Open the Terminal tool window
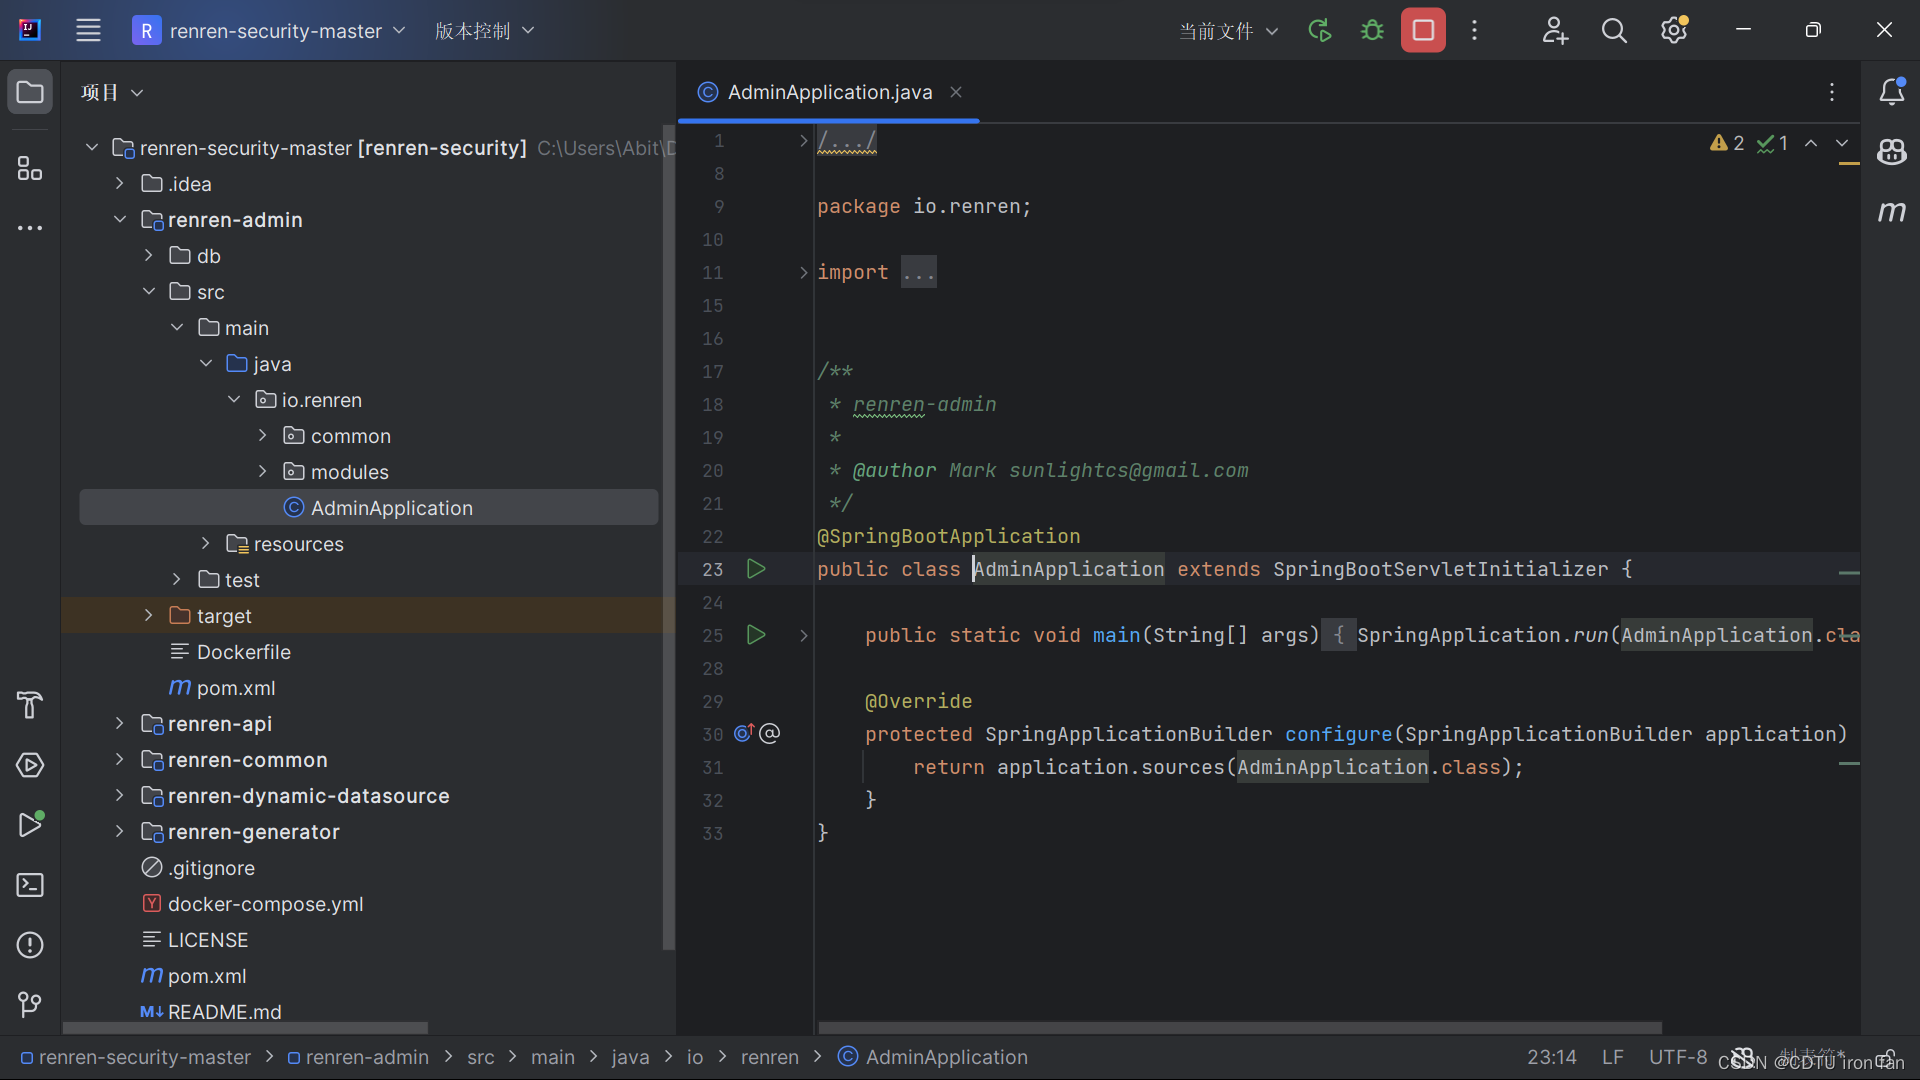The height and width of the screenshot is (1080, 1920). 30,885
